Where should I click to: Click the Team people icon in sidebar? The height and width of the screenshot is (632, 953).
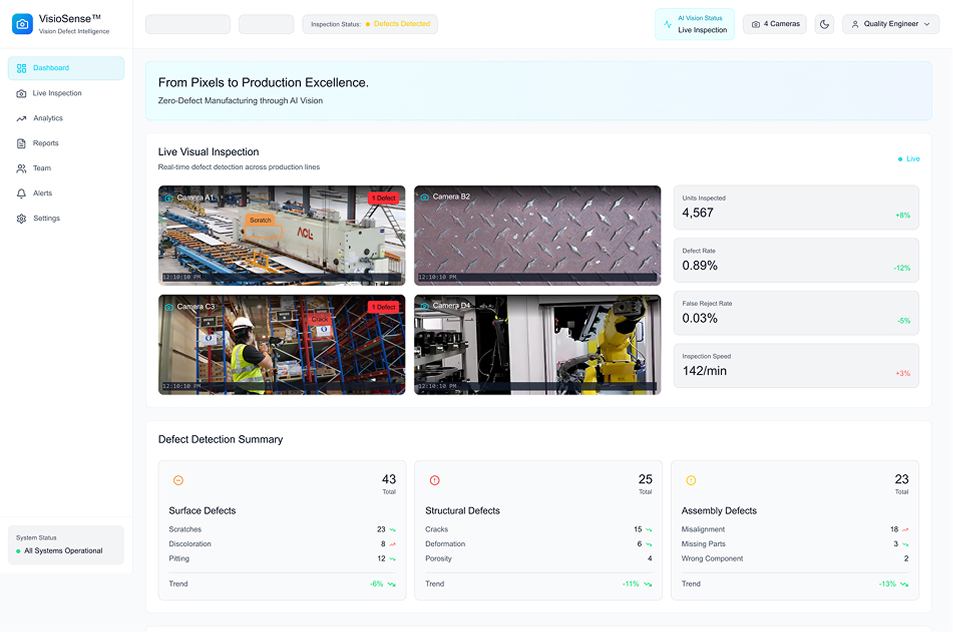(x=22, y=168)
